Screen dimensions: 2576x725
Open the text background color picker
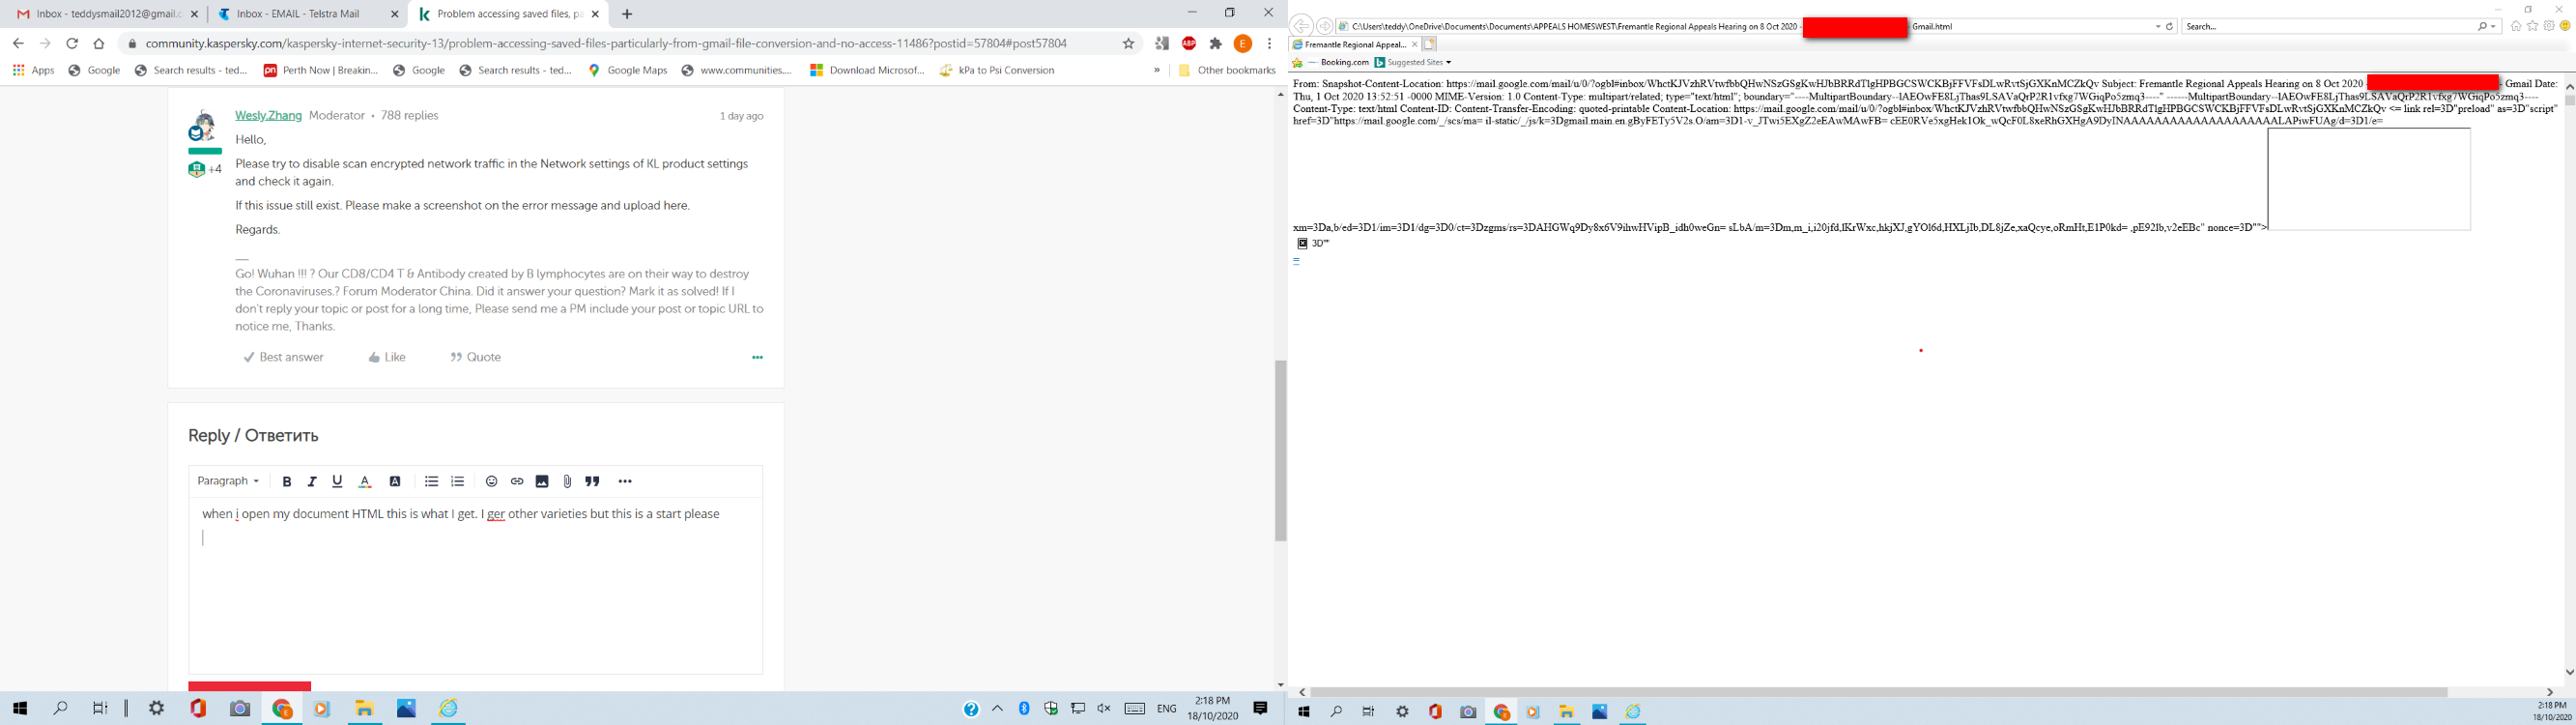[x=395, y=481]
